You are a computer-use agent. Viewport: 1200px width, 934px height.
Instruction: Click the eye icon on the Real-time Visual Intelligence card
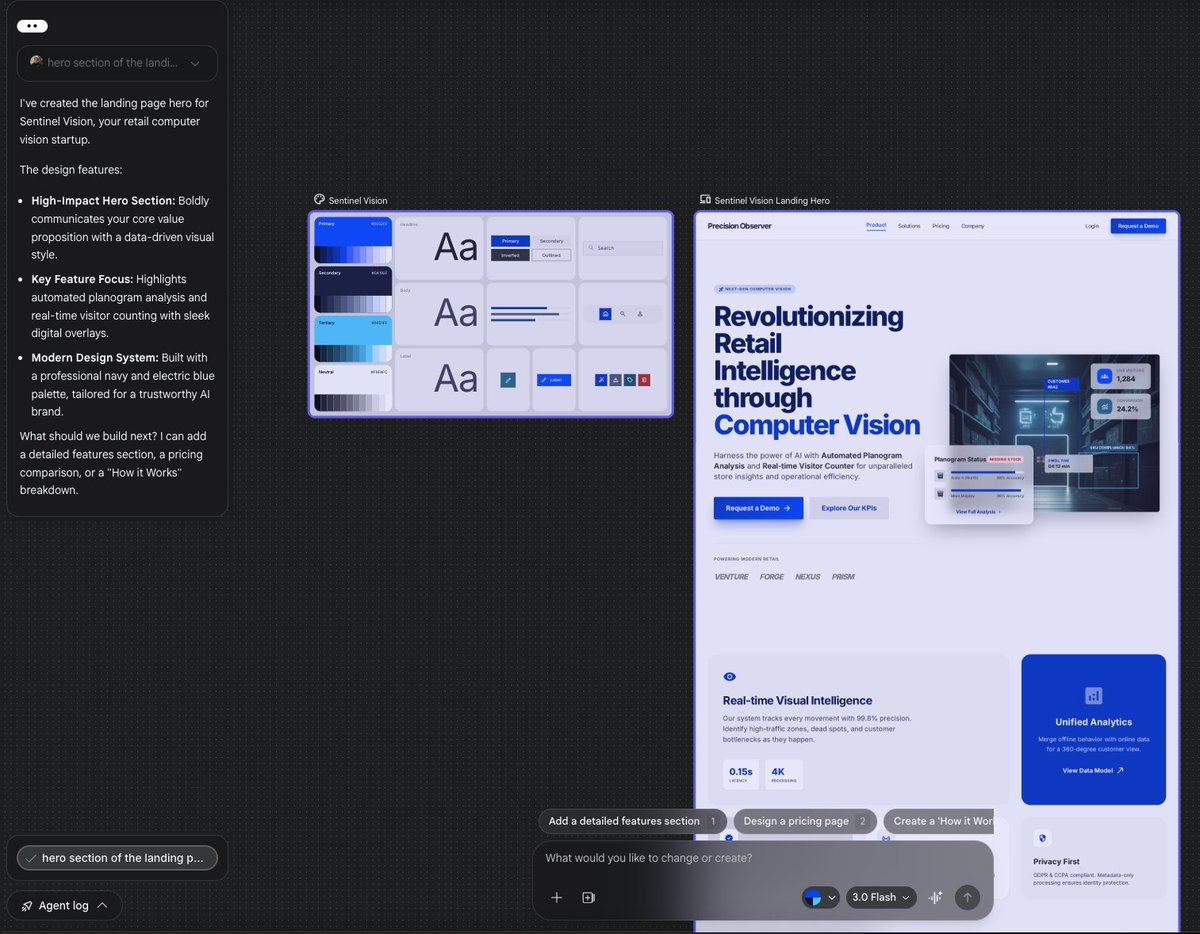click(x=729, y=676)
